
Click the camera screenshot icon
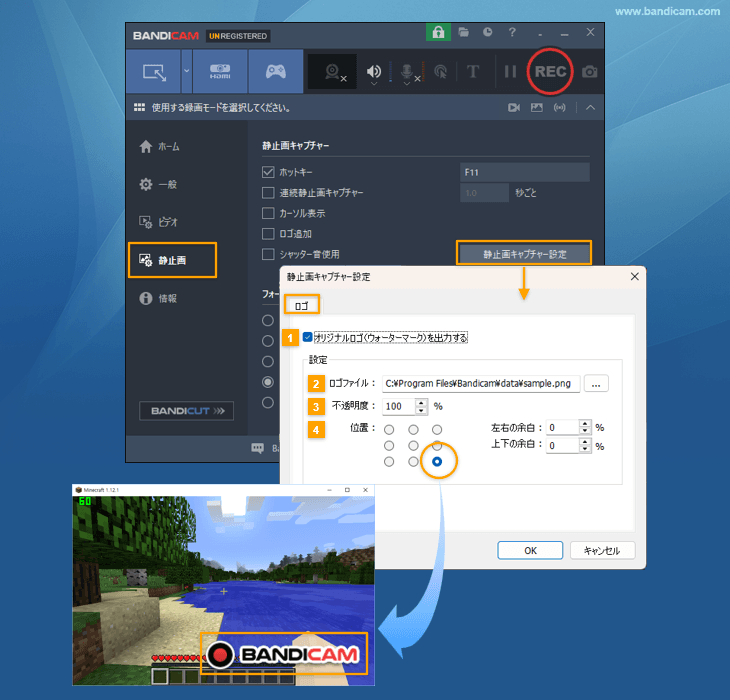point(589,72)
